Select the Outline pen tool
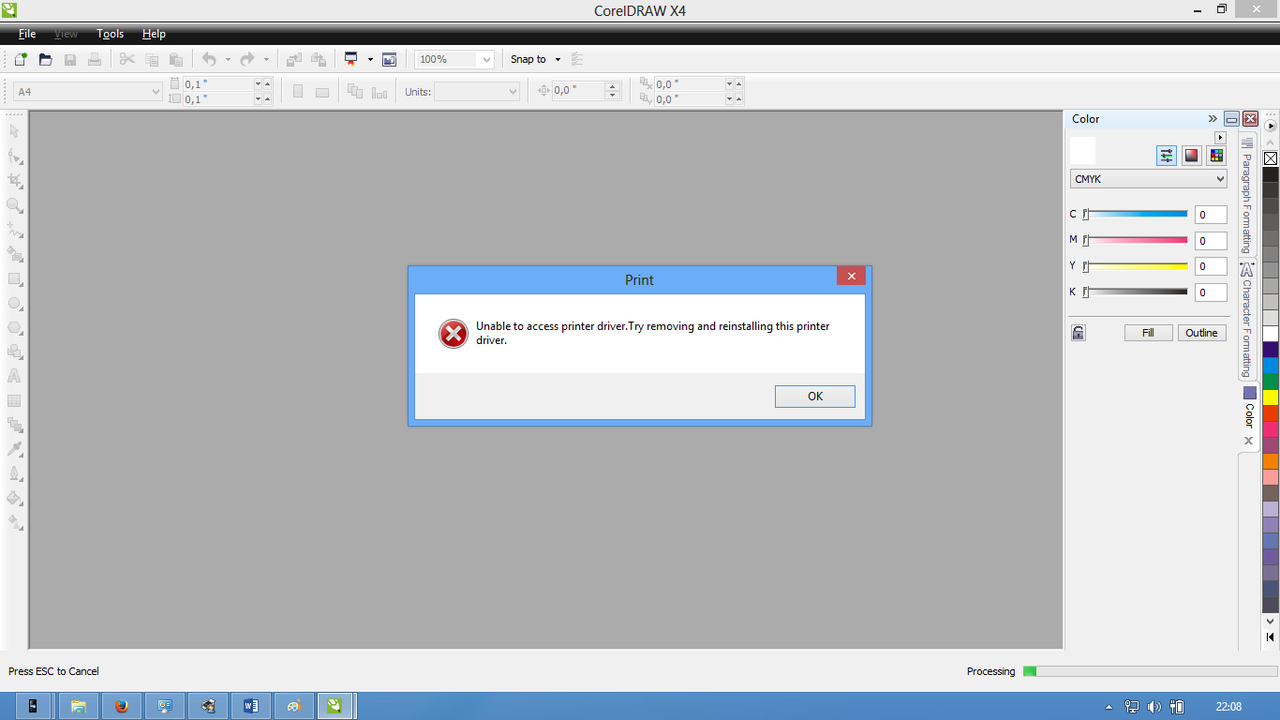The image size is (1280, 720). point(15,474)
